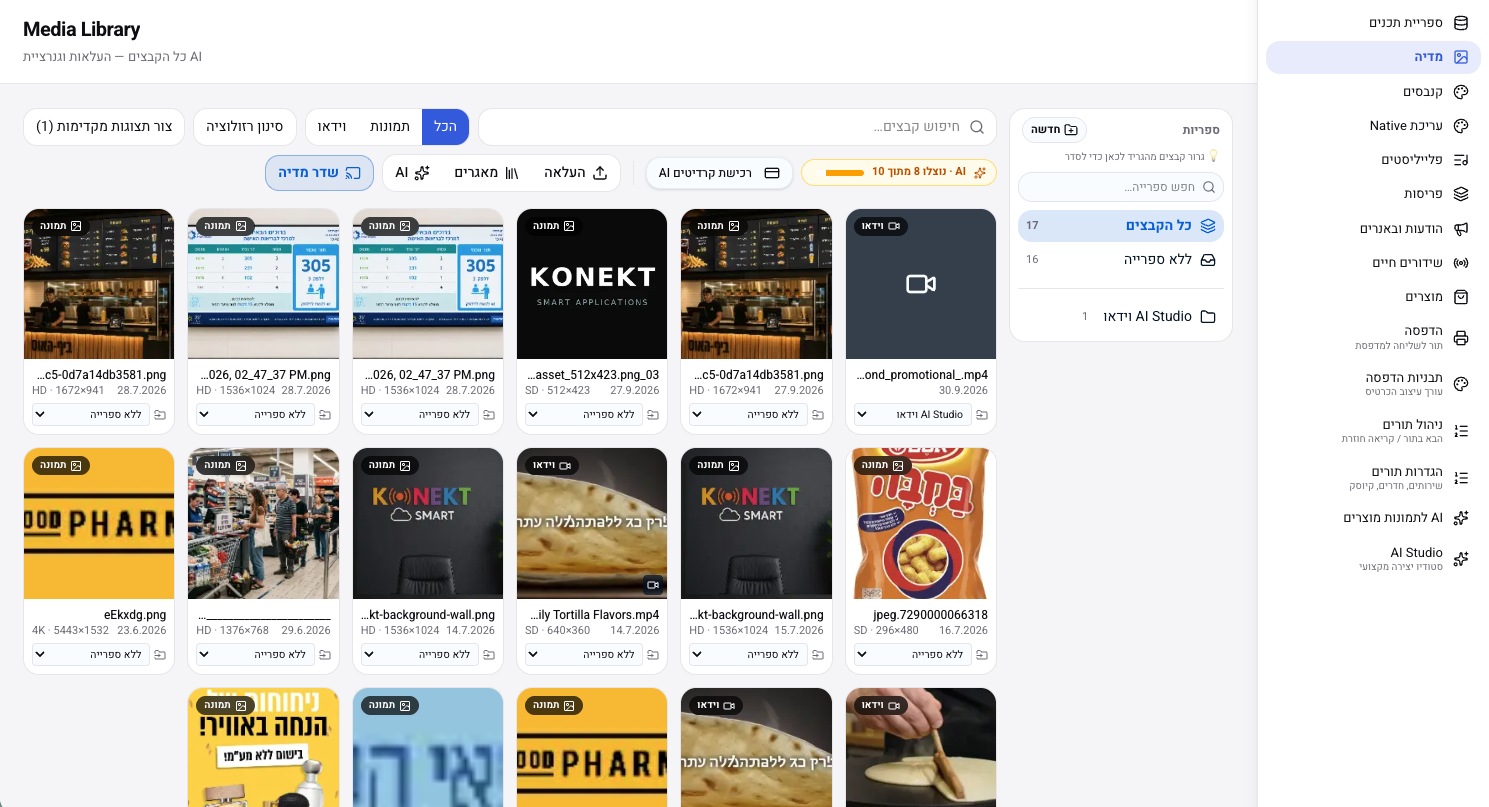Click the shopping bag icon for מוצרים
Viewport: 1489px width, 807px height.
tap(1461, 297)
